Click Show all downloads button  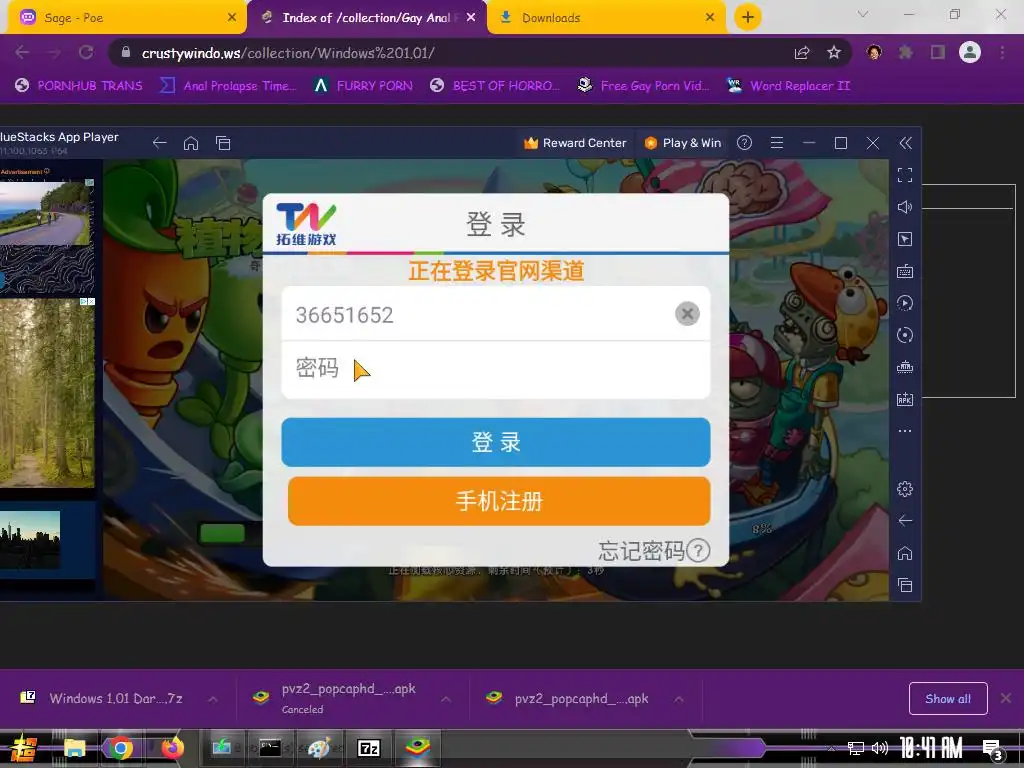coord(948,699)
